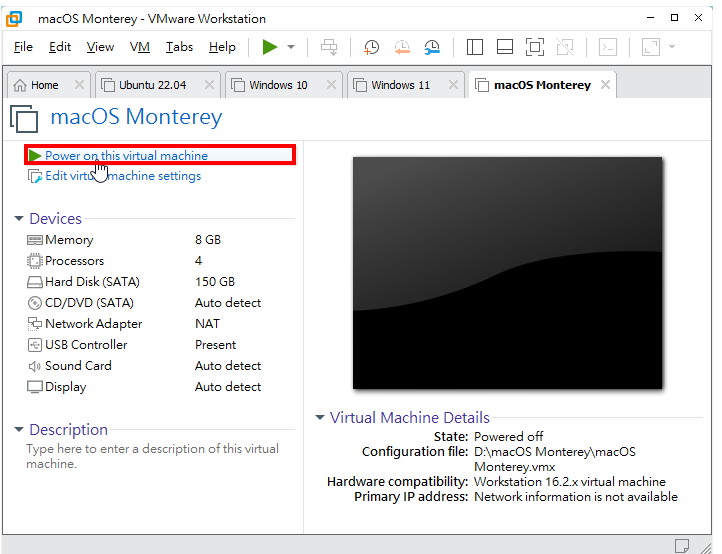This screenshot has height=554, width=722.
Task: Toggle the library sidebar panel icon
Action: 475,47
